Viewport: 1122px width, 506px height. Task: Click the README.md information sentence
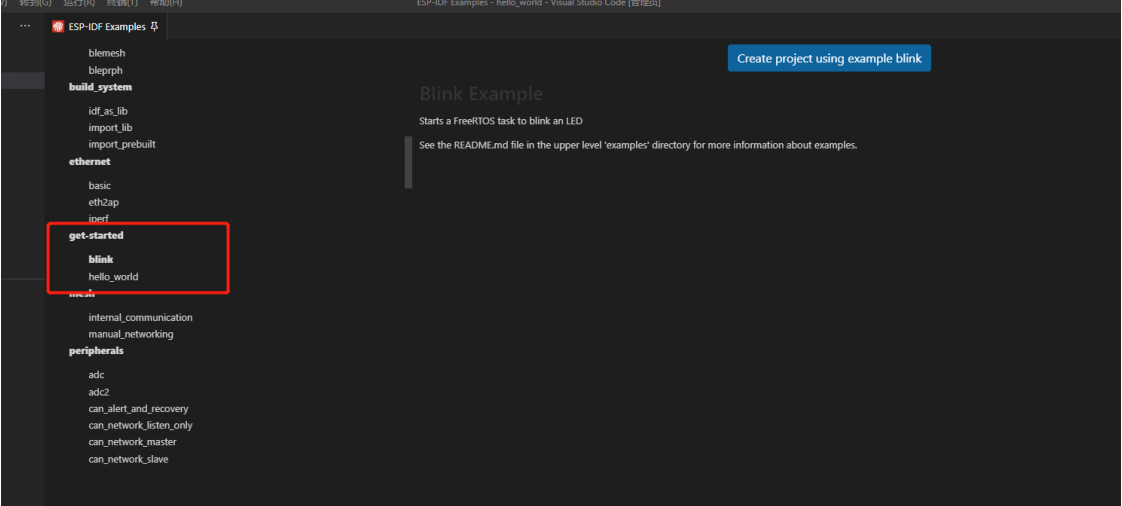[x=638, y=145]
